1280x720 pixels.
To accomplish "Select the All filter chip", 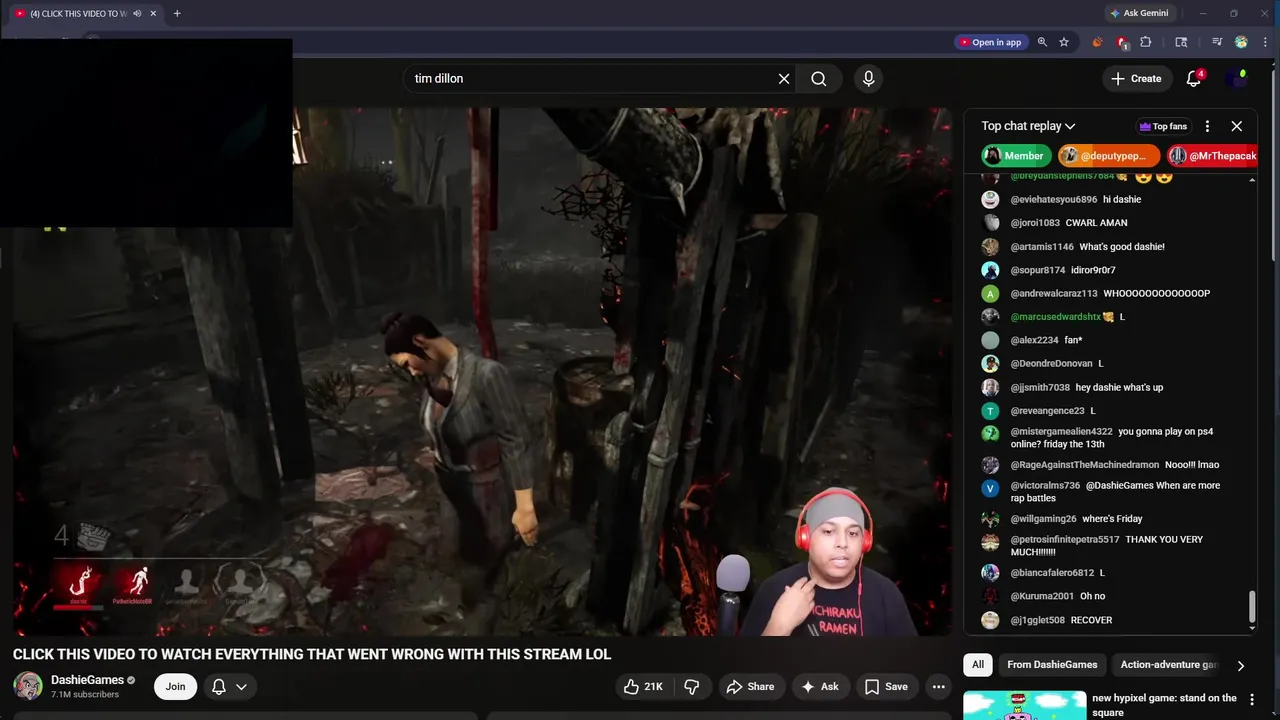I will coord(978,665).
